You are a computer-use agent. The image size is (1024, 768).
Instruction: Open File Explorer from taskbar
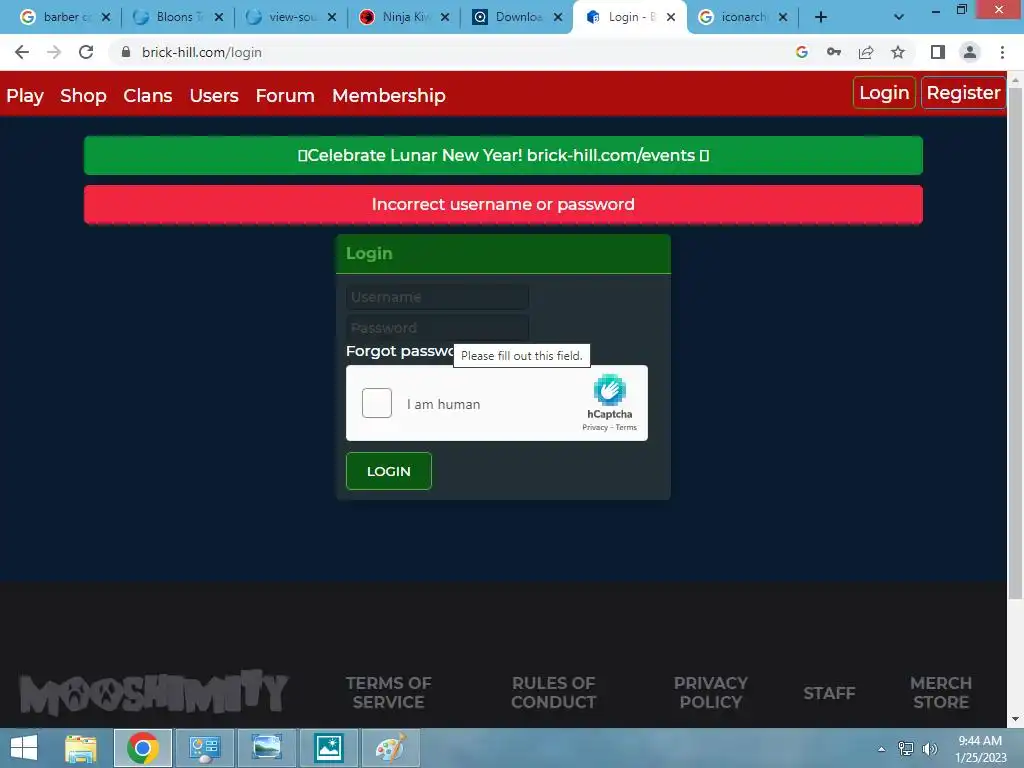click(81, 748)
